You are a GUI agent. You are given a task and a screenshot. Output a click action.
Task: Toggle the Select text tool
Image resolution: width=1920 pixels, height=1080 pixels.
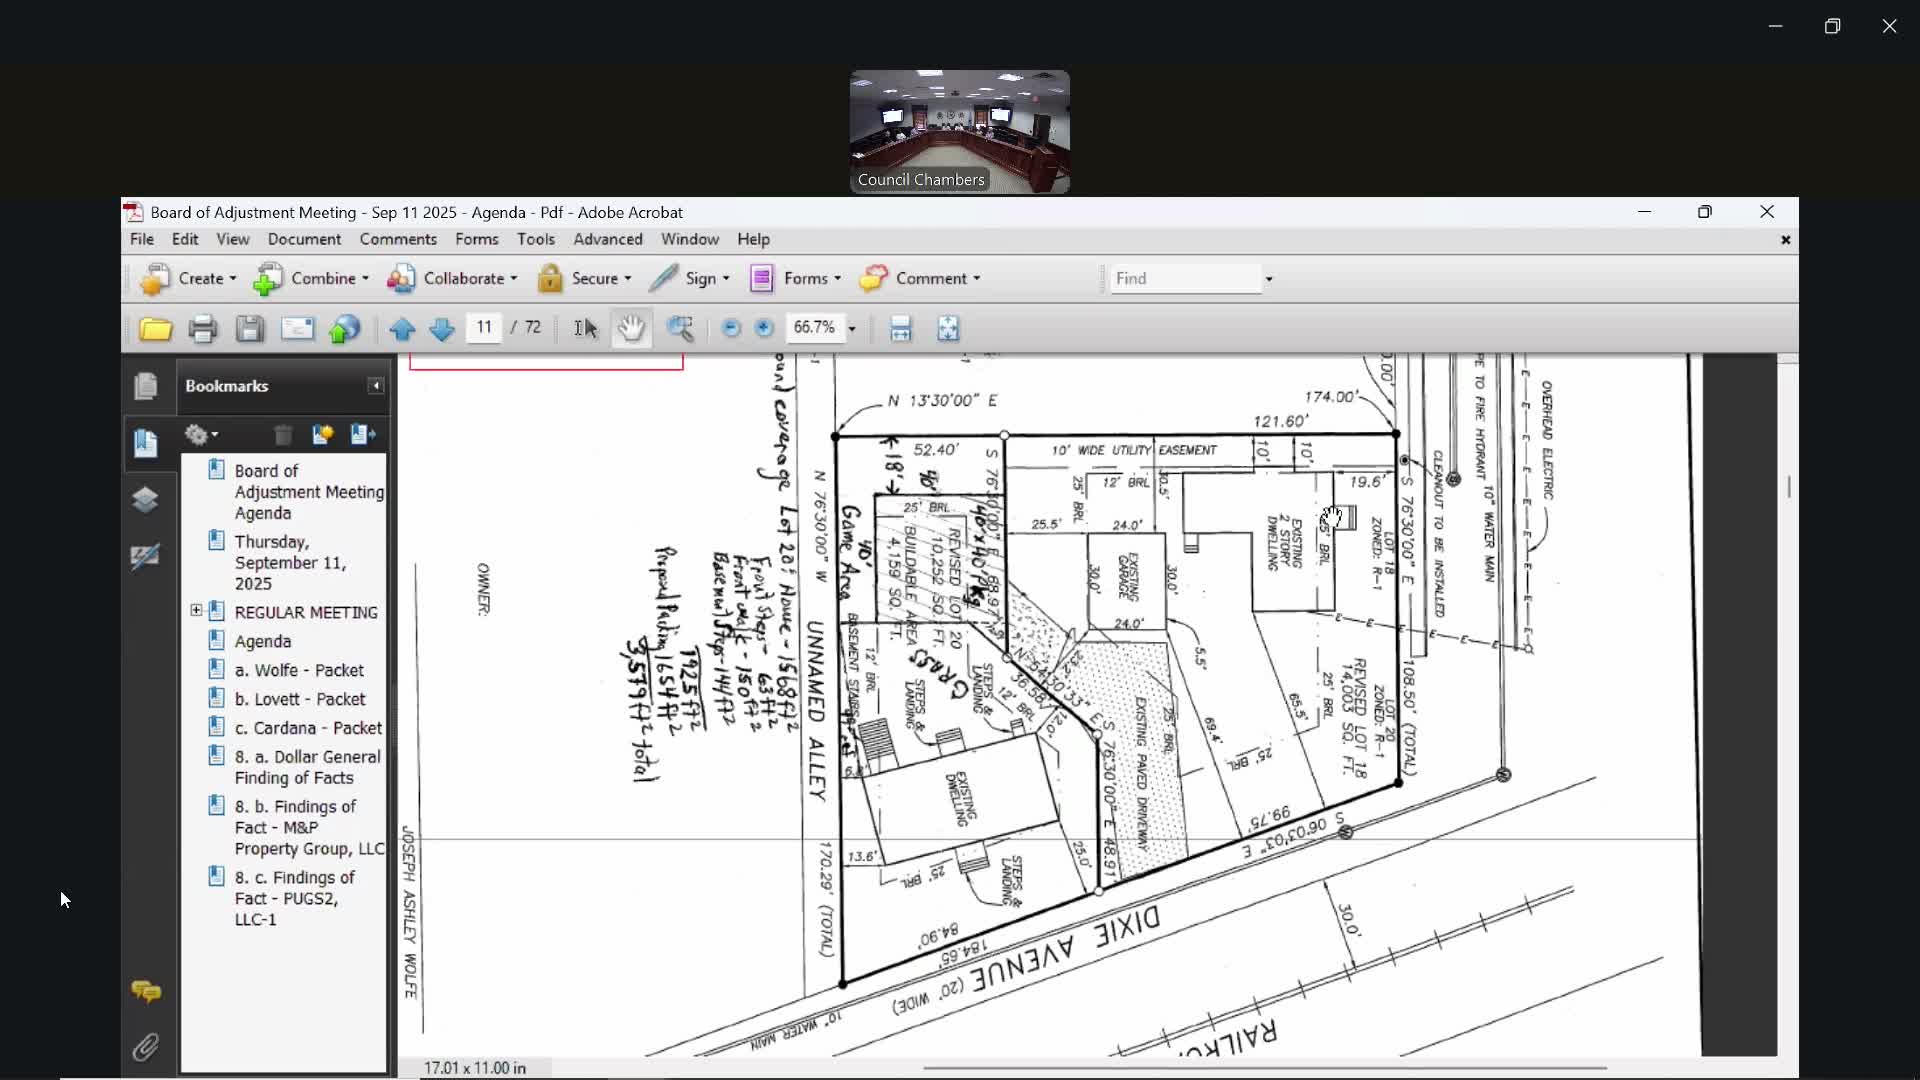(x=586, y=329)
